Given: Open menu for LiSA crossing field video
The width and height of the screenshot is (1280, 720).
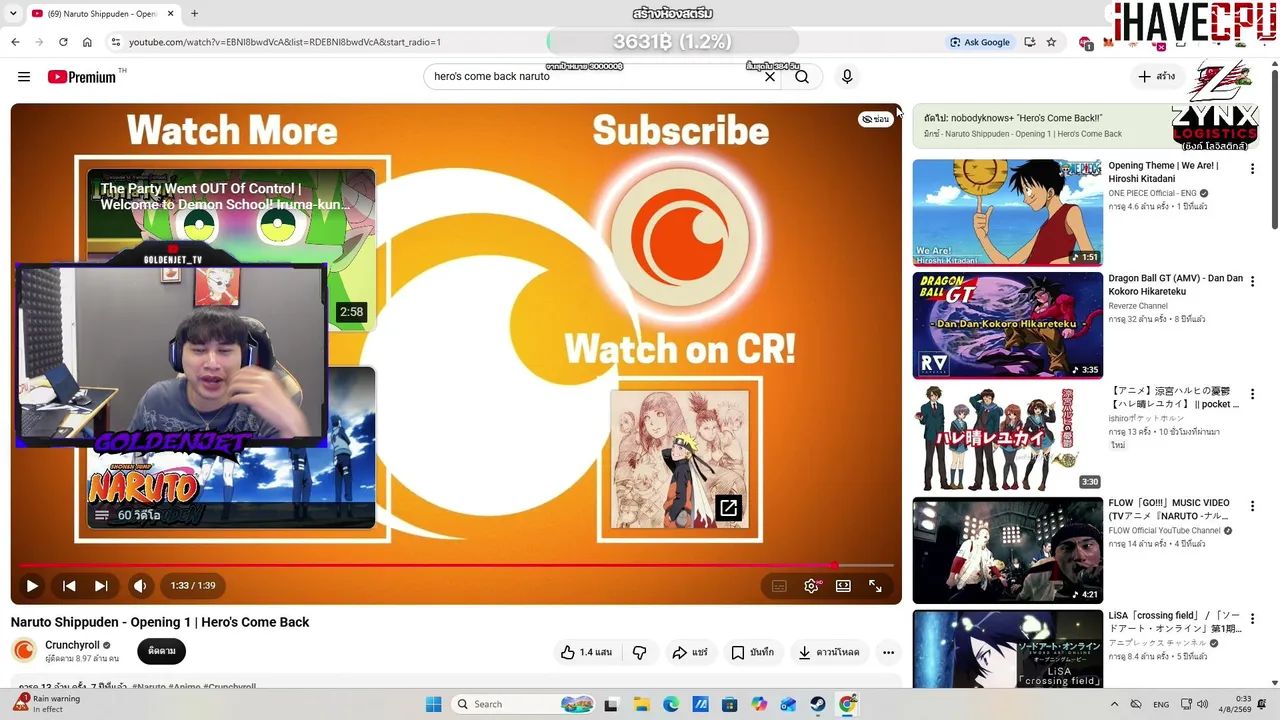Looking at the screenshot, I should [1252, 620].
